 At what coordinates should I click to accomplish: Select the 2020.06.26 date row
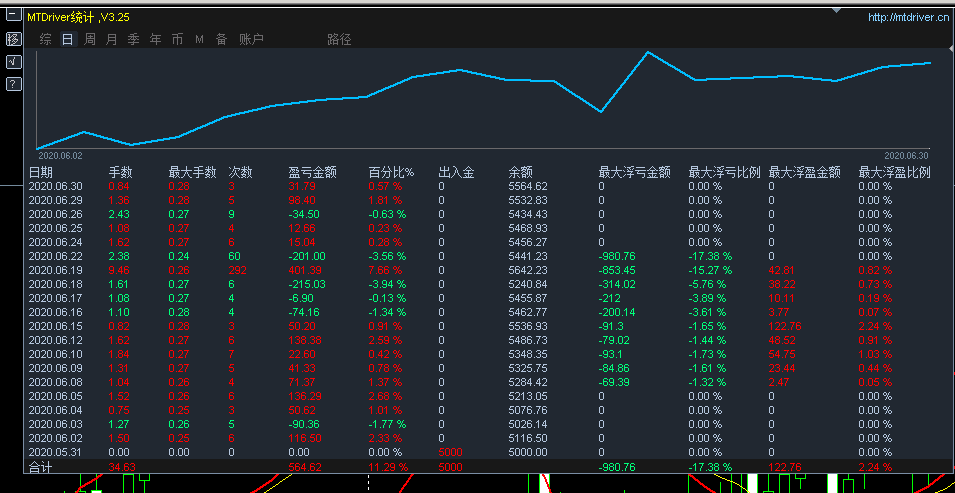55,215
